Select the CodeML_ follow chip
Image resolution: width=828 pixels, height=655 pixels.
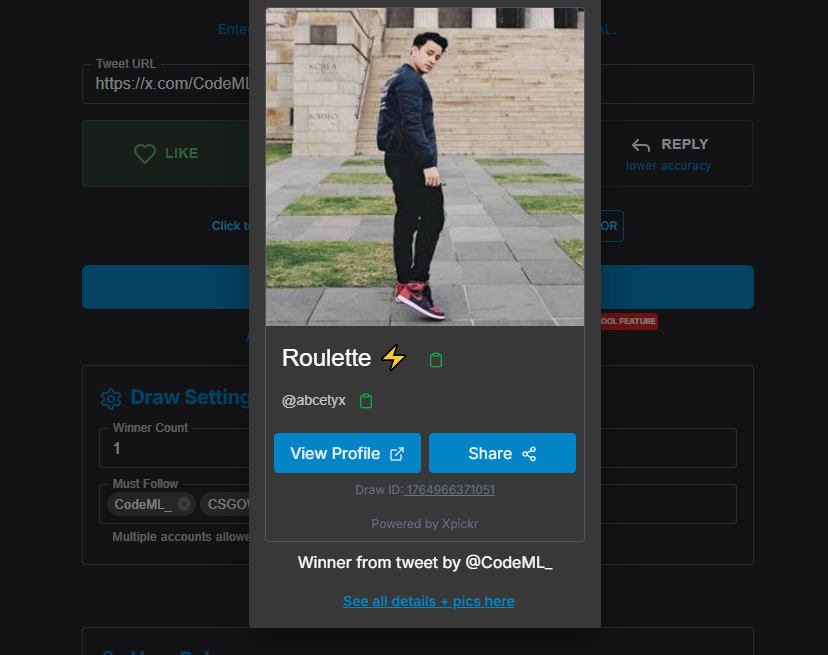coord(151,504)
